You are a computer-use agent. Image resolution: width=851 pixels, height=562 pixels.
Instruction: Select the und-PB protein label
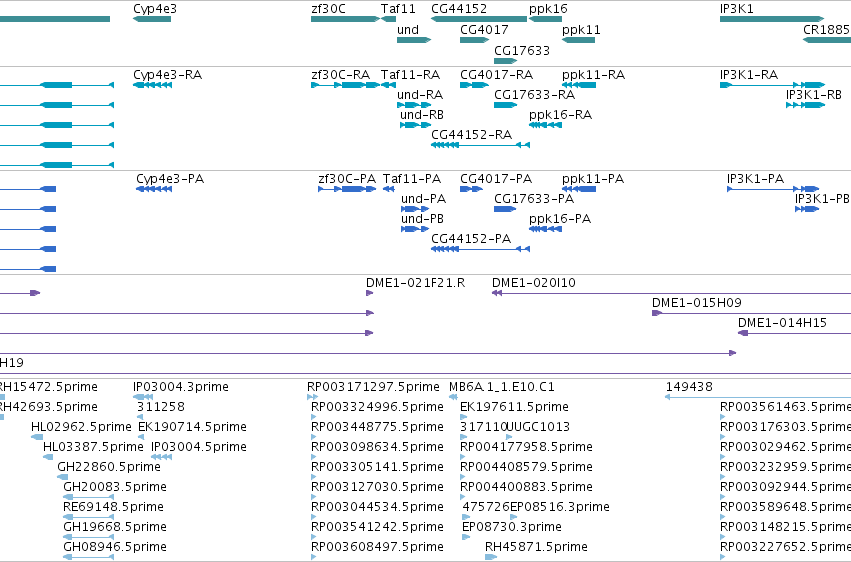[423, 219]
